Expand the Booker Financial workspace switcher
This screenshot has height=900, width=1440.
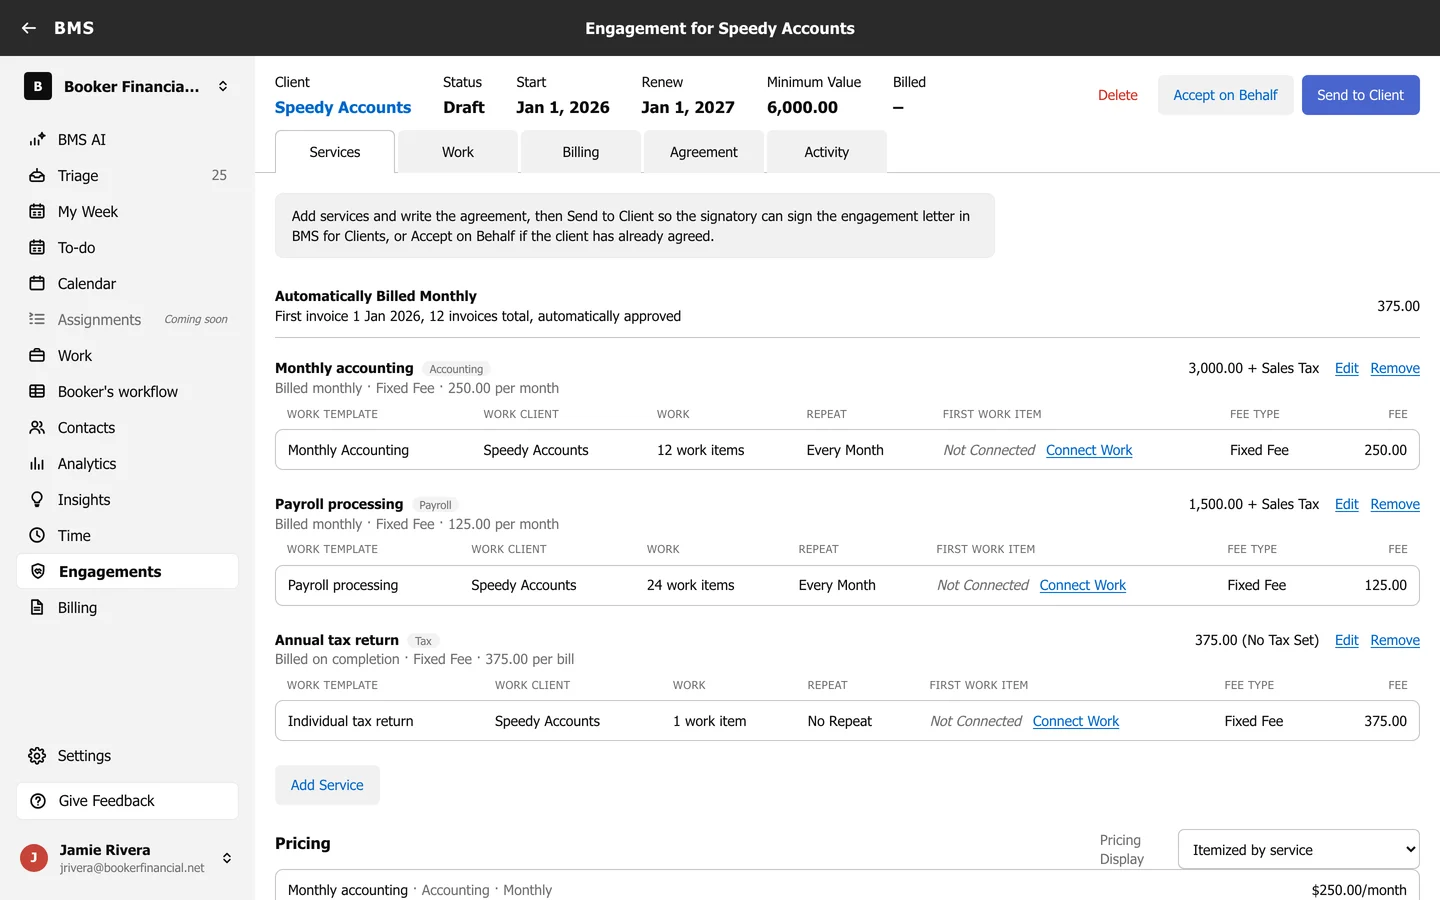(x=223, y=87)
